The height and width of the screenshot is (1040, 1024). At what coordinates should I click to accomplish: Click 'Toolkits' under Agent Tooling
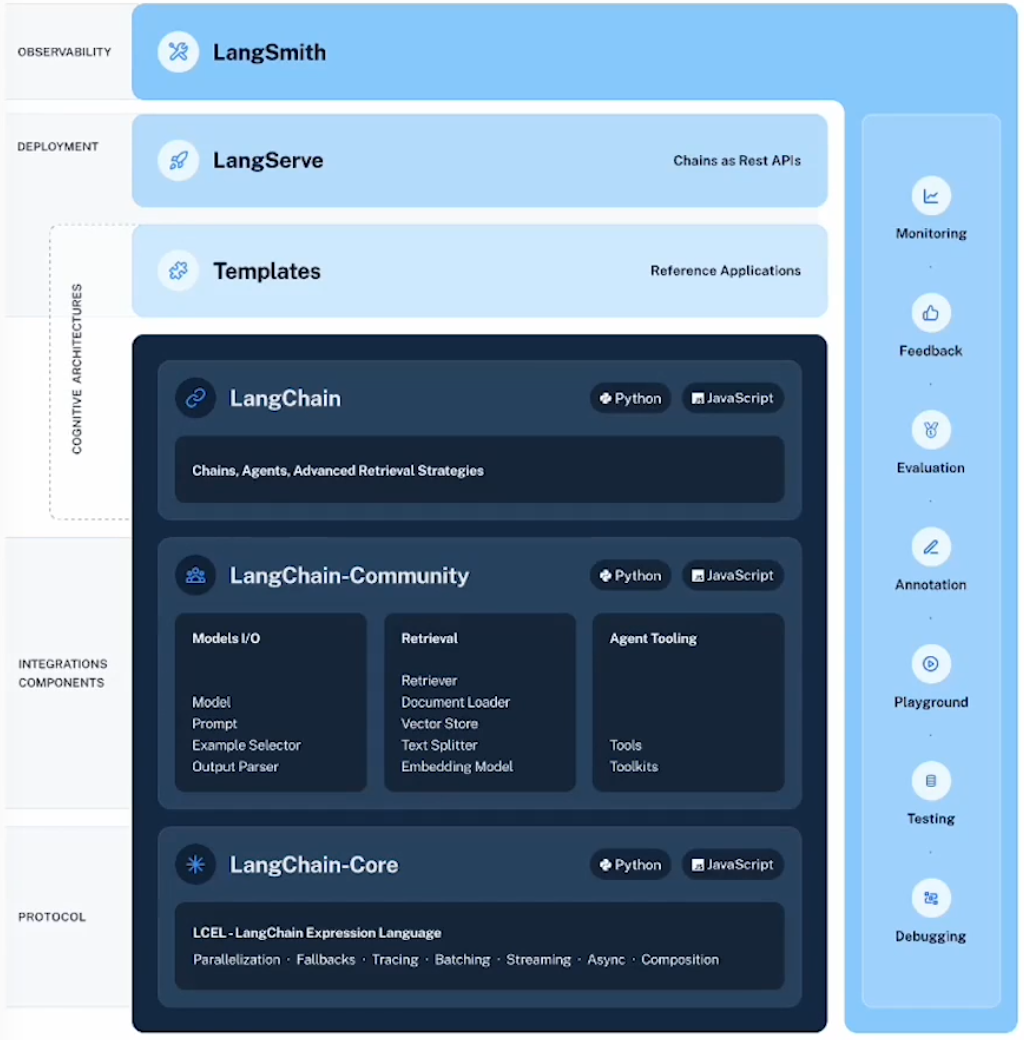click(x=634, y=766)
